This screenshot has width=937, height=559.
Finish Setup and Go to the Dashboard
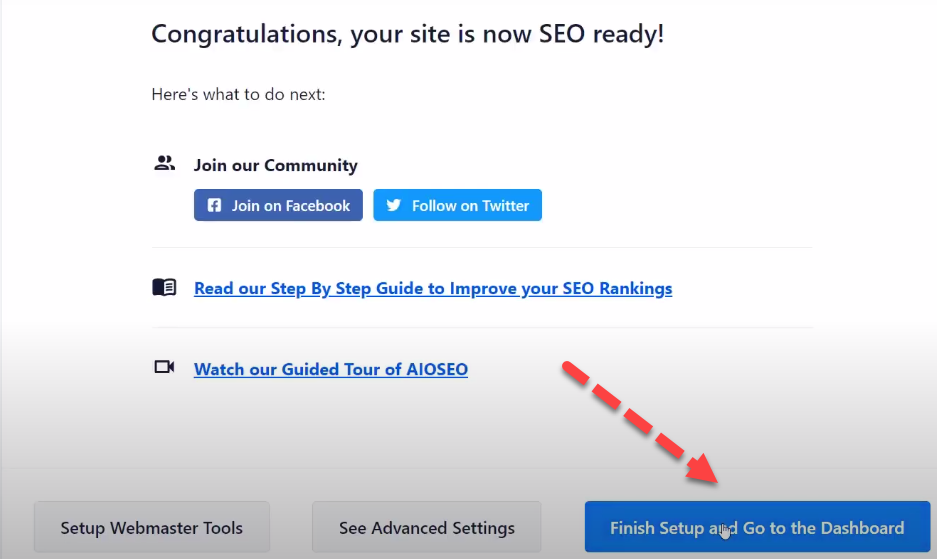tap(757, 527)
